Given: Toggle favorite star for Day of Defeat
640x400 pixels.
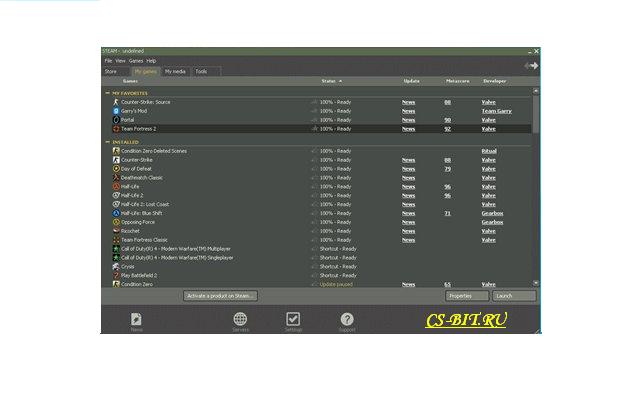Looking at the screenshot, I should pyautogui.click(x=314, y=169).
